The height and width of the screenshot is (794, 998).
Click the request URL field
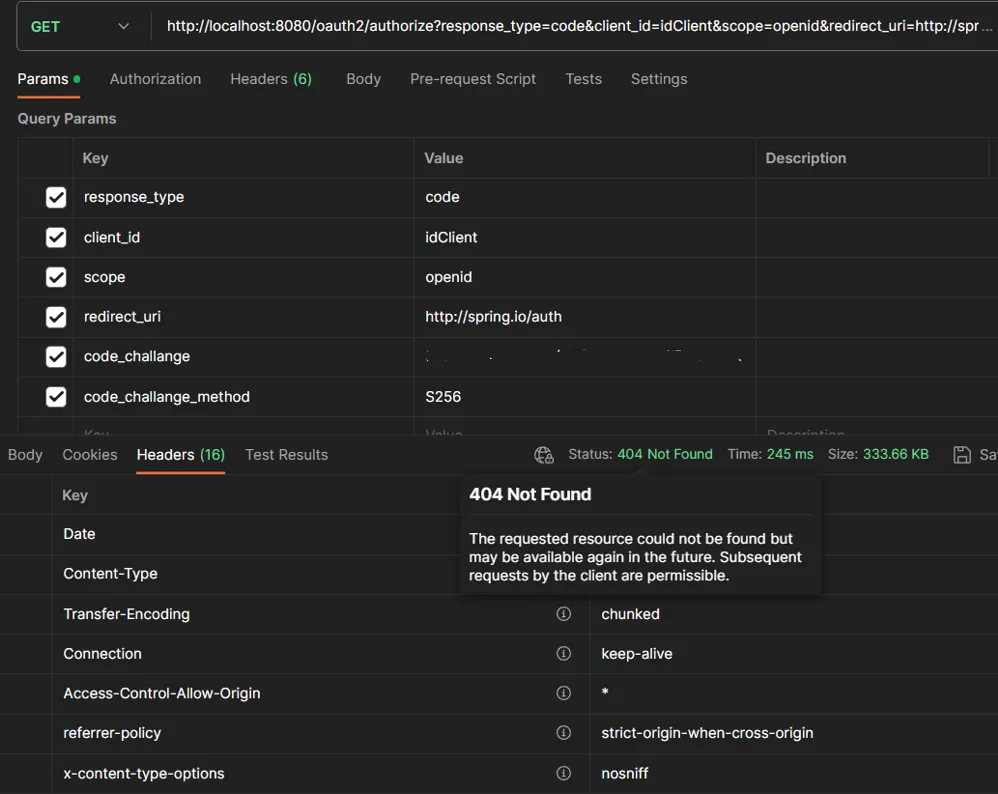click(578, 26)
